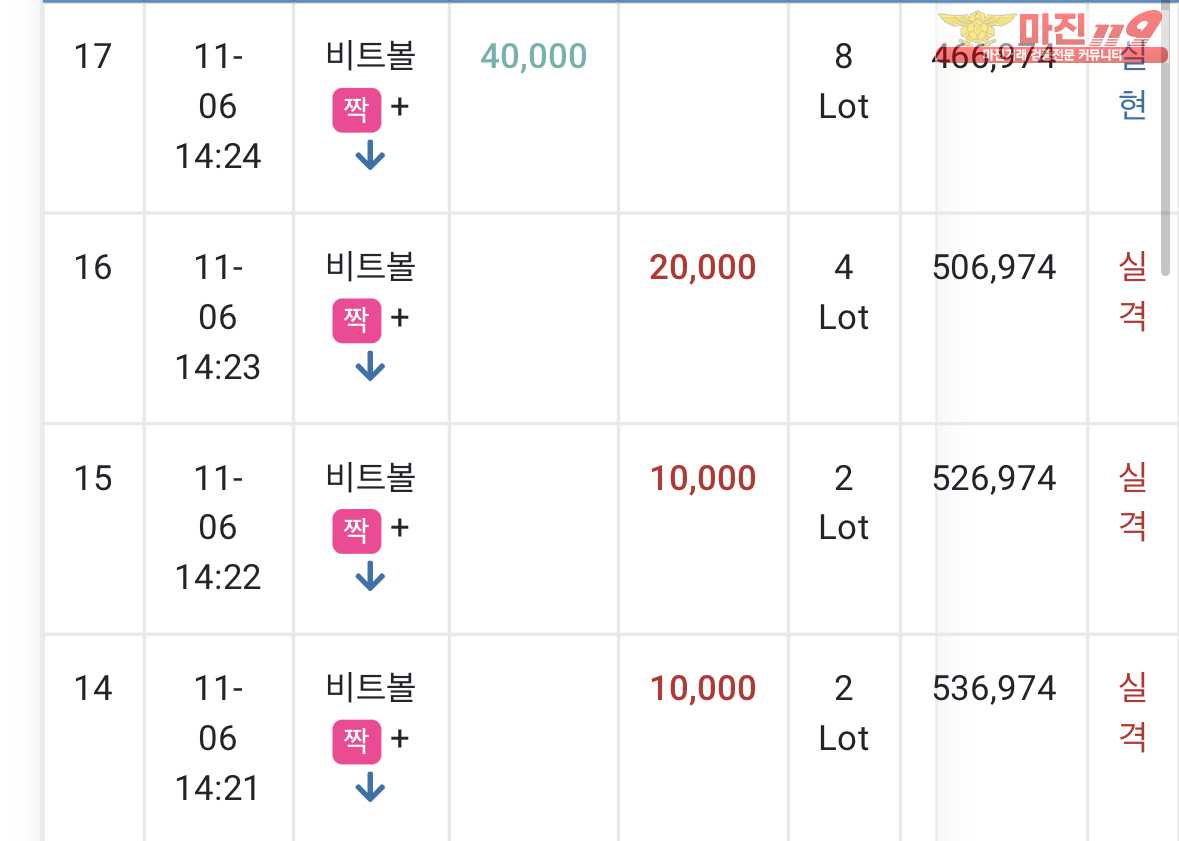
Task: Click the blue down arrow in row 15
Action: 370,576
